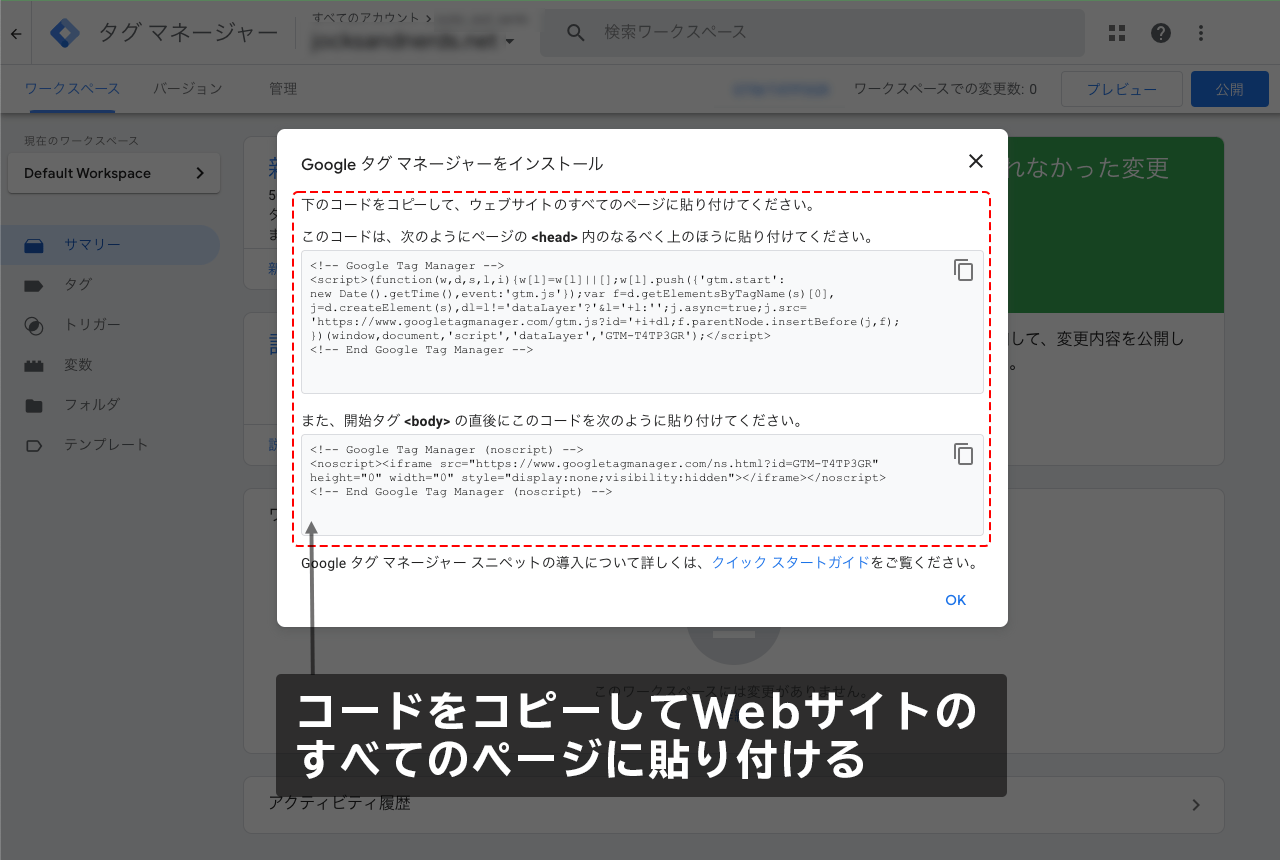
Task: Expand the アクティビティ履歴 section chevron
Action: point(1197,804)
